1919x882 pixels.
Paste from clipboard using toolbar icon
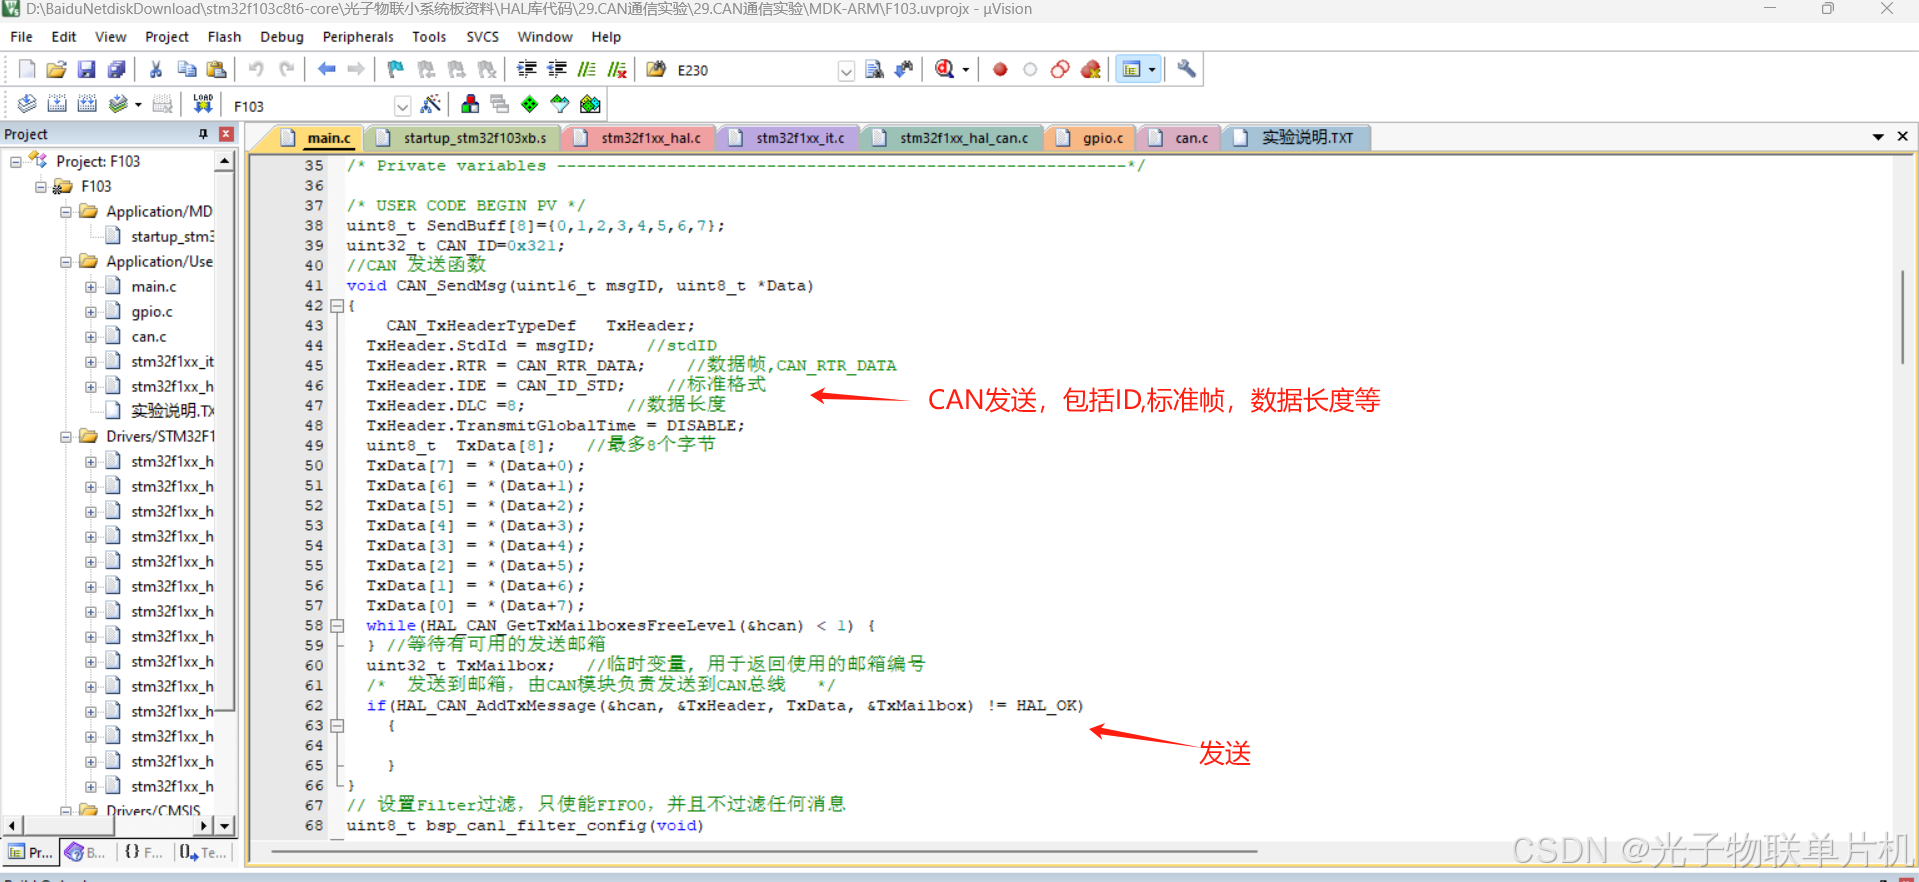216,69
